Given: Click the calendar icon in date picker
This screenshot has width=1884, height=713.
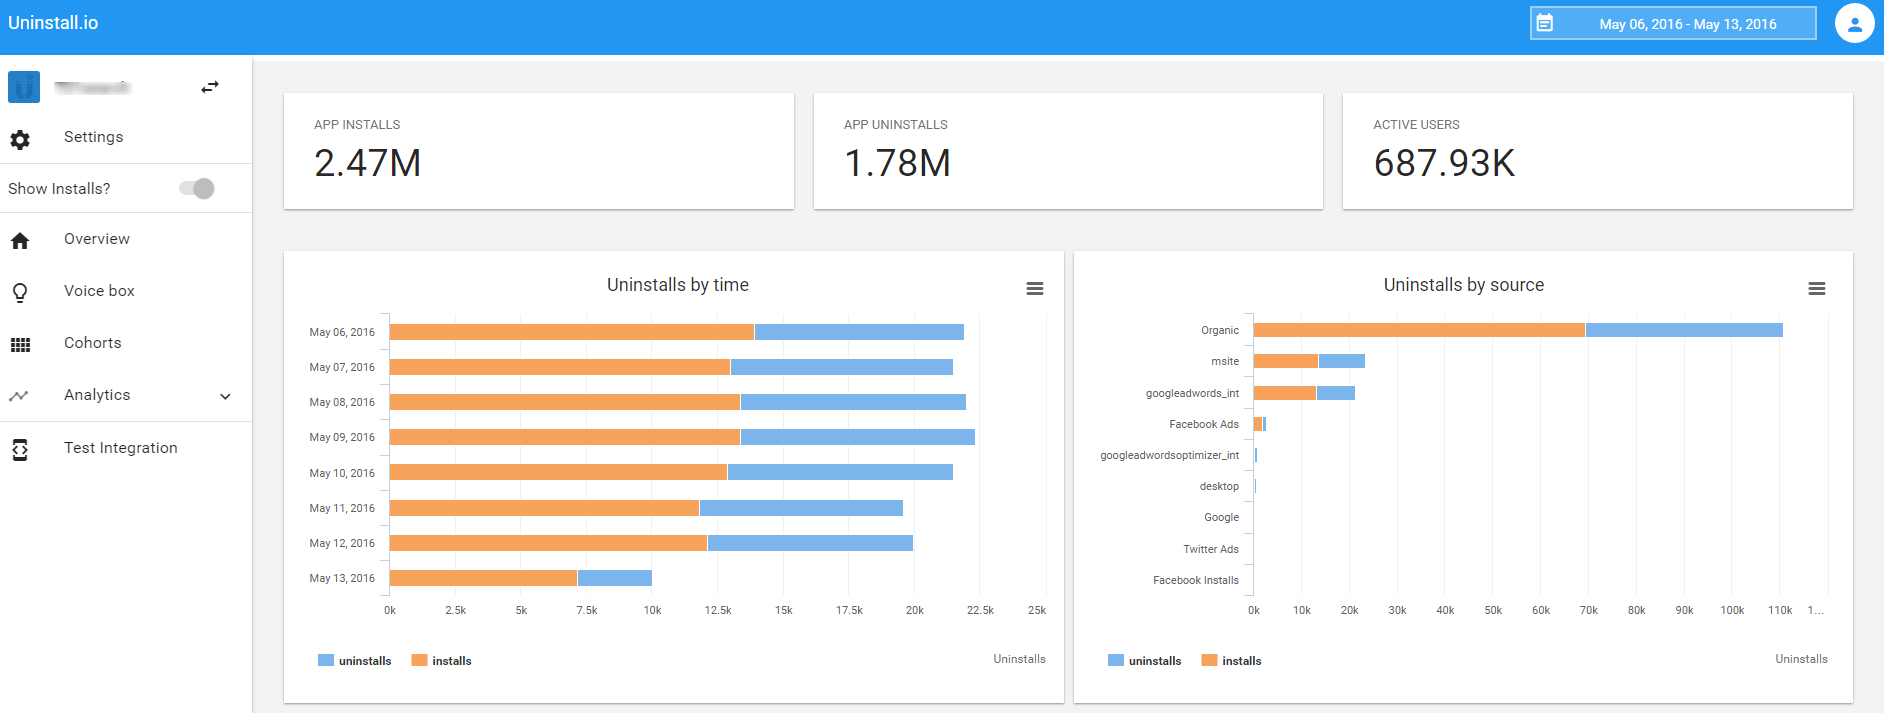Looking at the screenshot, I should [1545, 23].
